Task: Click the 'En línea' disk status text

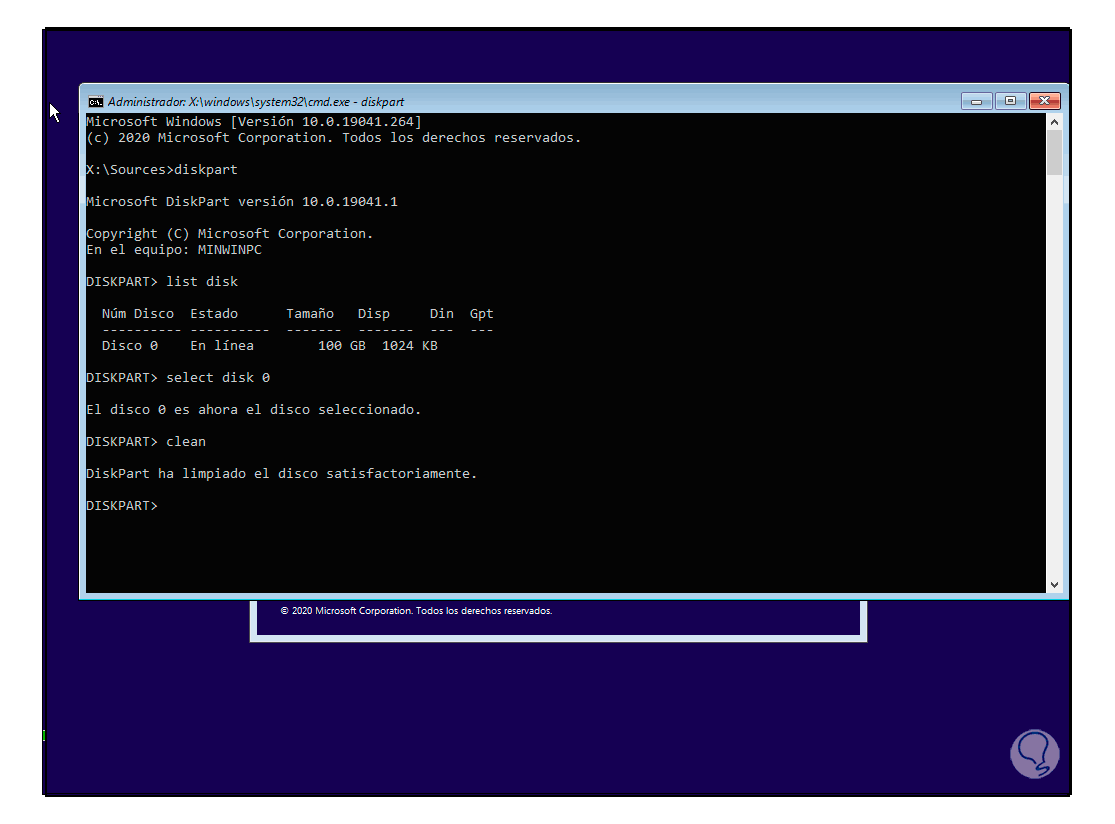Action: pos(222,345)
